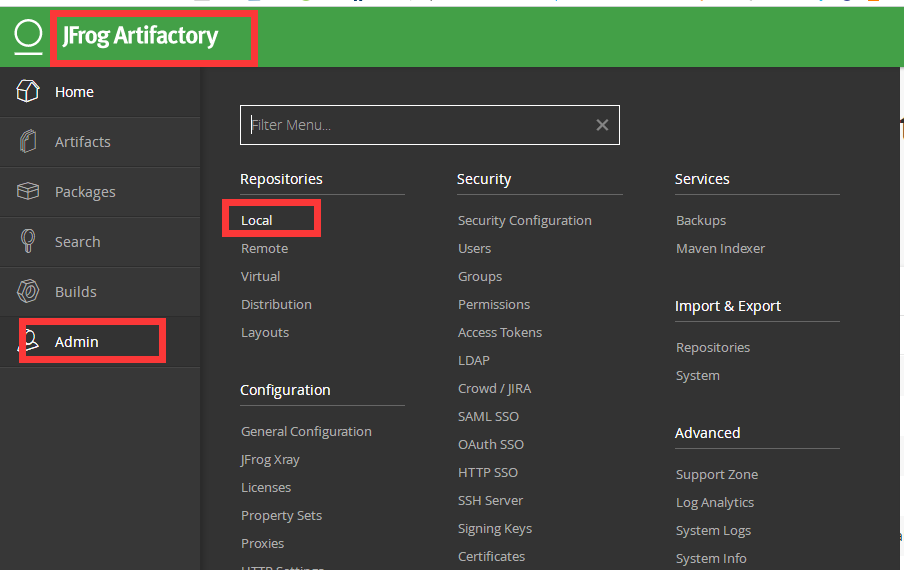Open Security Configuration

[525, 220]
